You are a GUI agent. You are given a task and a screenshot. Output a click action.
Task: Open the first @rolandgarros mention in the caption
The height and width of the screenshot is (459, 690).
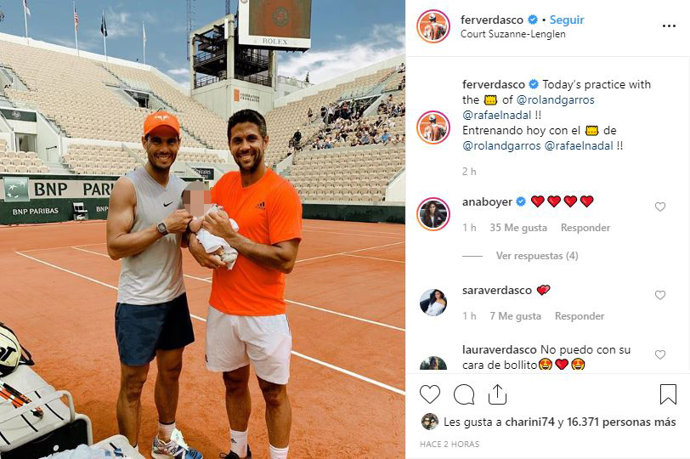click(x=555, y=100)
